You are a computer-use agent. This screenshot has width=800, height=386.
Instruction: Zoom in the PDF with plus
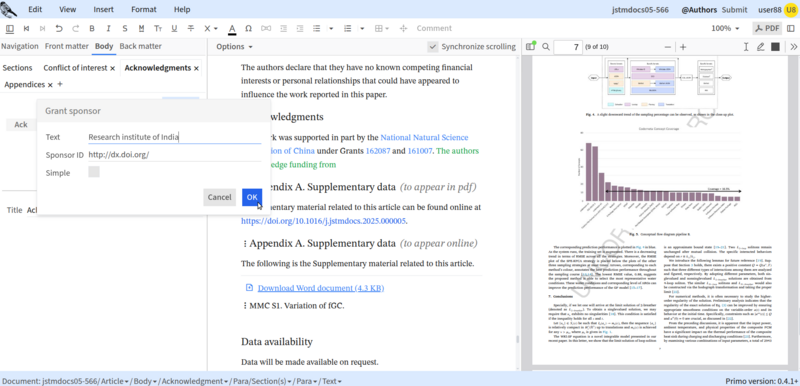point(683,47)
